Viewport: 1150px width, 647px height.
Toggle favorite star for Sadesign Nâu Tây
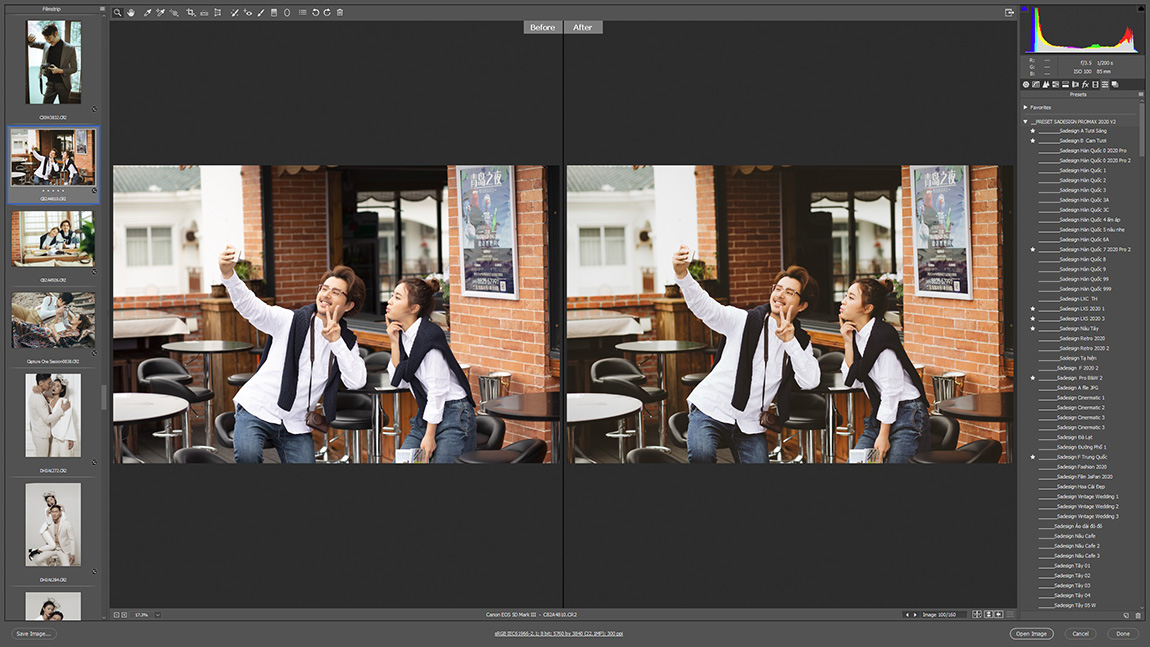point(1033,329)
